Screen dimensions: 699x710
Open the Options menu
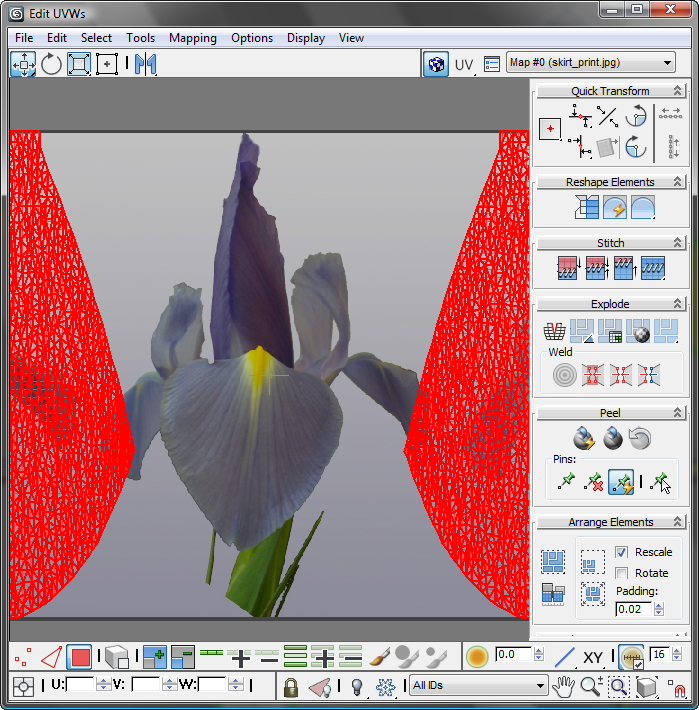(252, 38)
